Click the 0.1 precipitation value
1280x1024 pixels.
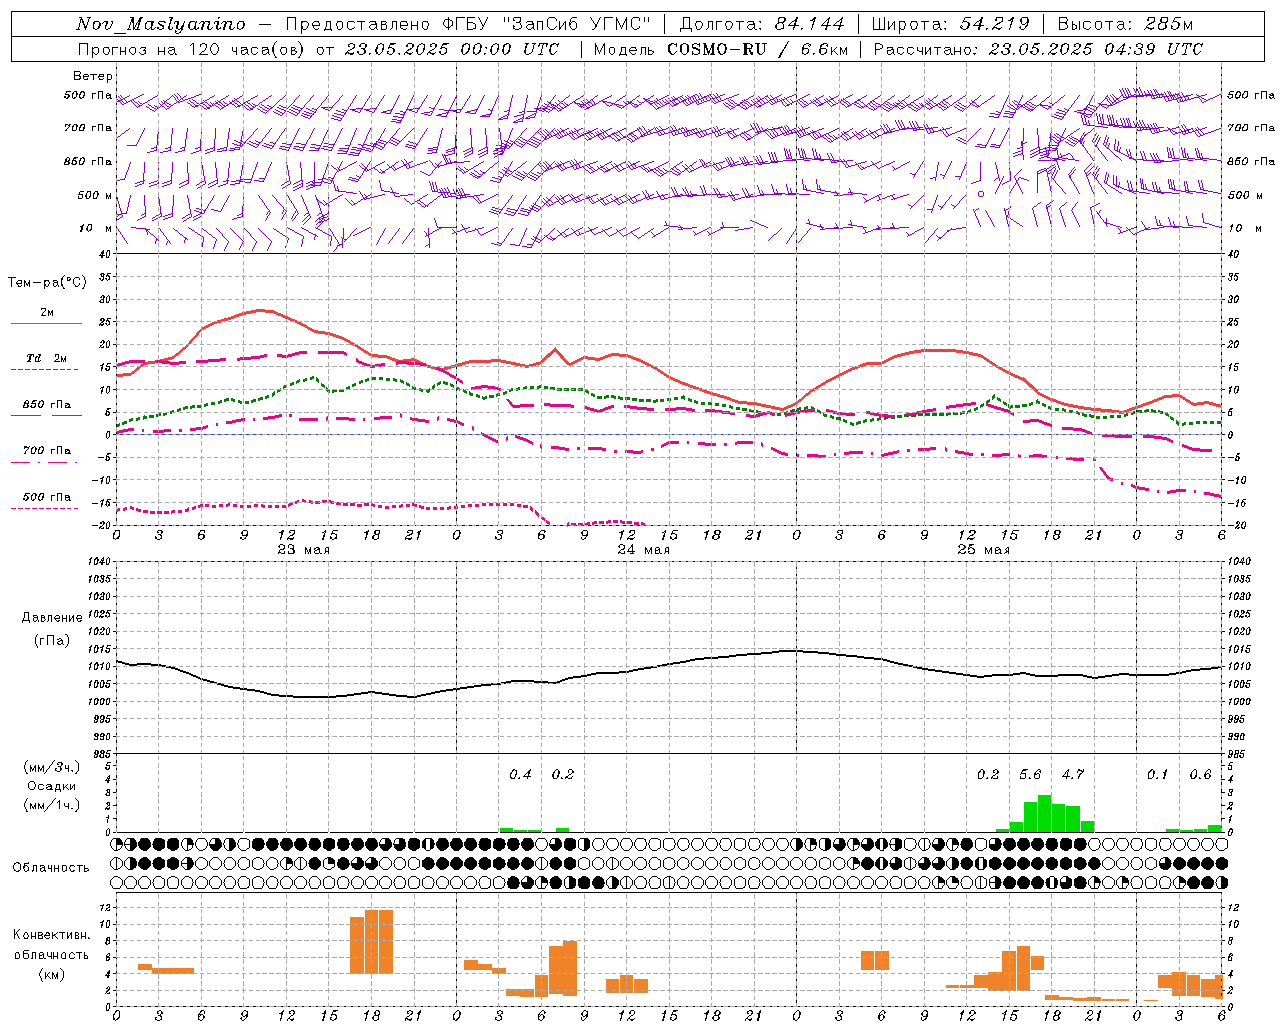click(1157, 775)
